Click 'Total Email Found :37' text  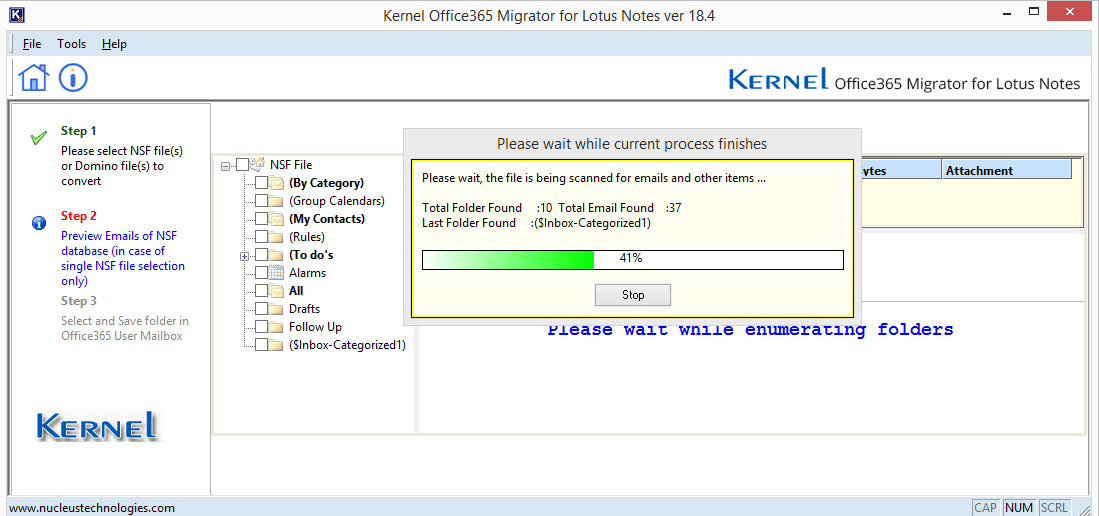point(620,208)
